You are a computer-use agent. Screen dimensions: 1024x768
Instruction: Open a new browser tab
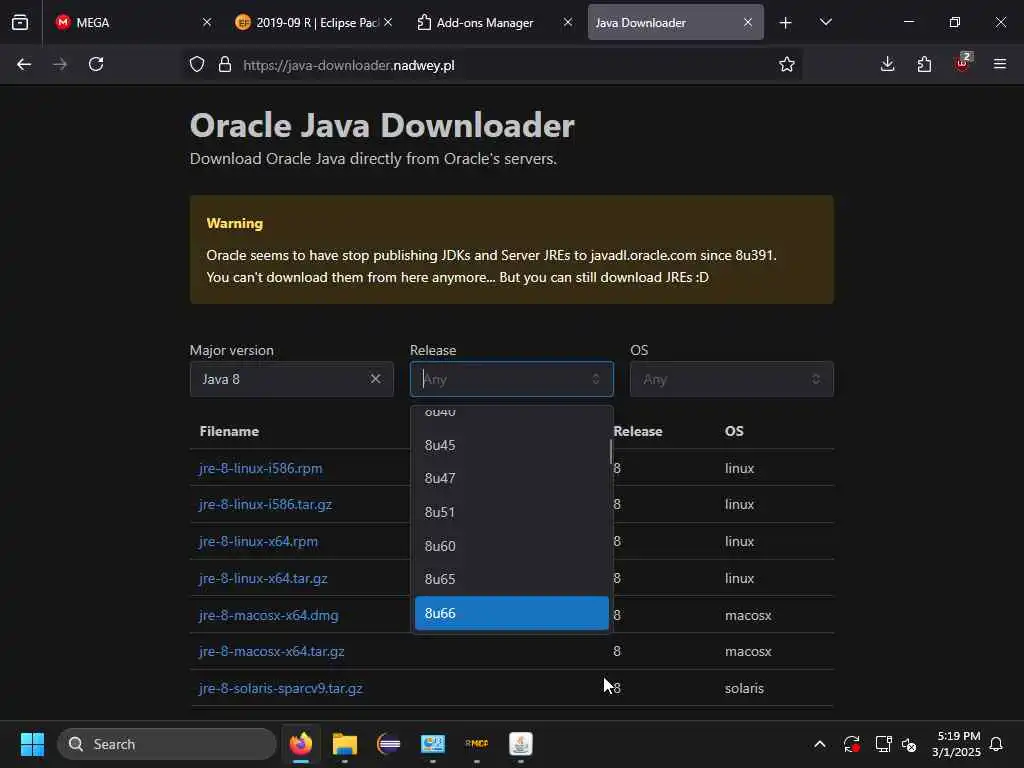point(785,23)
